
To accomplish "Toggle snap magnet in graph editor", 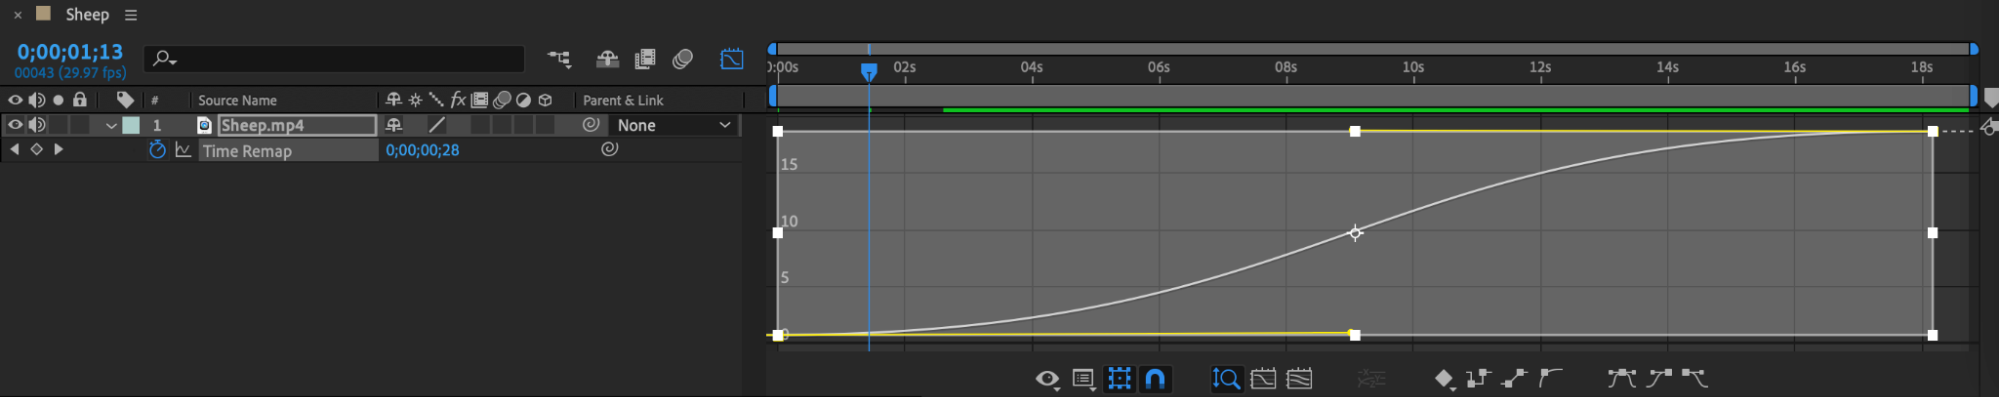I will pyautogui.click(x=1155, y=379).
